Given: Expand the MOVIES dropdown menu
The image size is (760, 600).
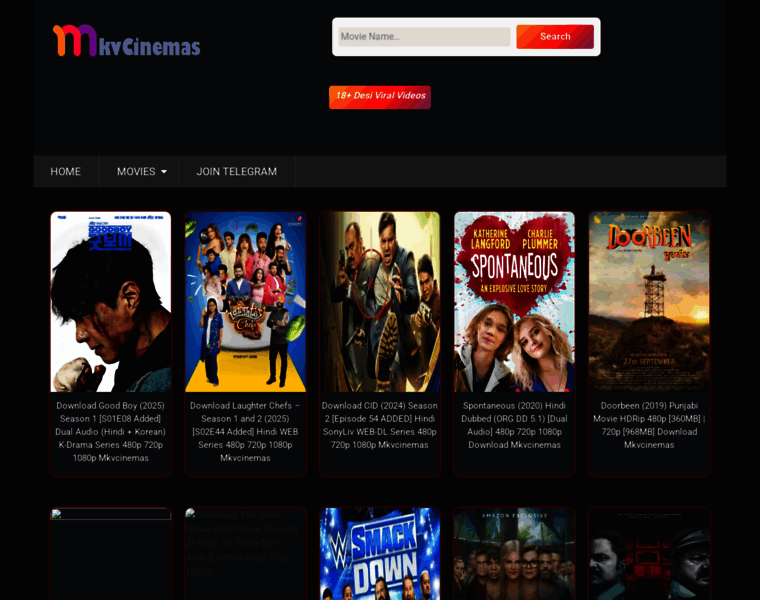Looking at the screenshot, I should tap(142, 172).
